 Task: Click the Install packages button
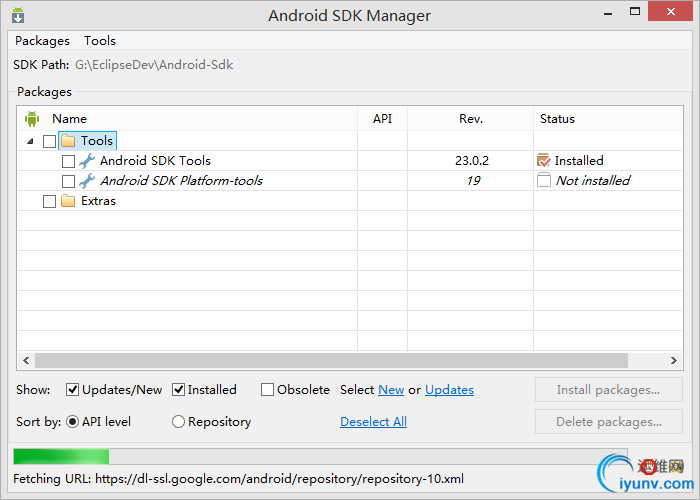608,390
